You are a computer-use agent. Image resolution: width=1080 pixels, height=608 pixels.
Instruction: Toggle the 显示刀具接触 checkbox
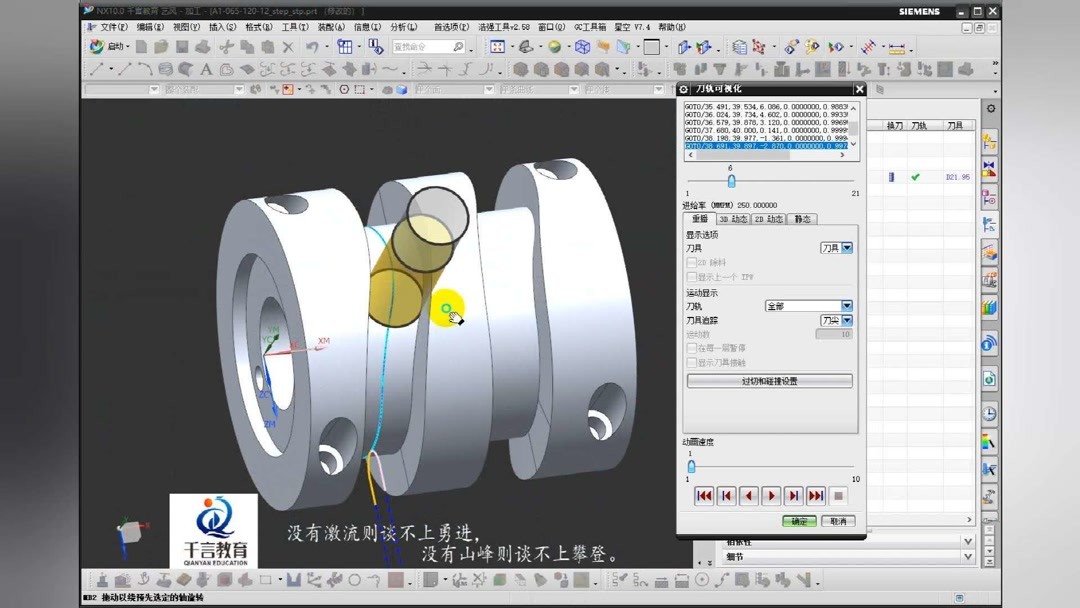point(691,362)
